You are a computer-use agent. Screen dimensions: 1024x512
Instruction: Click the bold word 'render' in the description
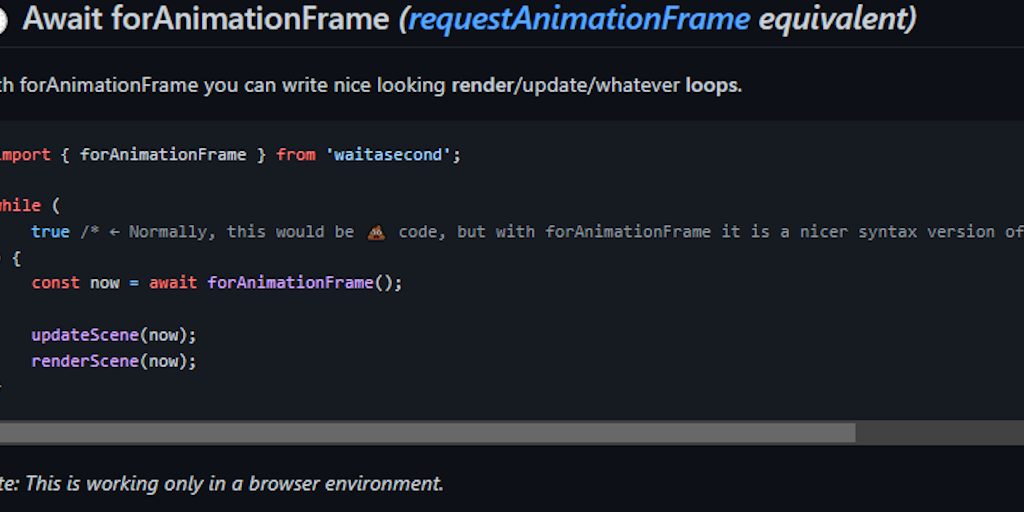(482, 85)
